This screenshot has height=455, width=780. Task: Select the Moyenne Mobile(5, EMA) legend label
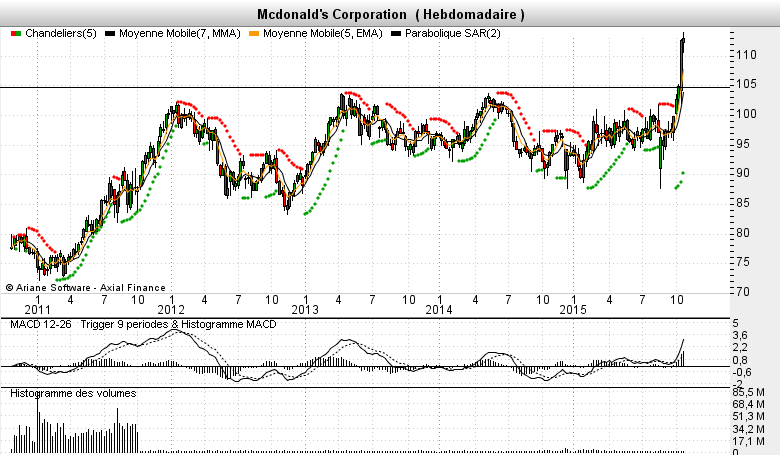323,33
